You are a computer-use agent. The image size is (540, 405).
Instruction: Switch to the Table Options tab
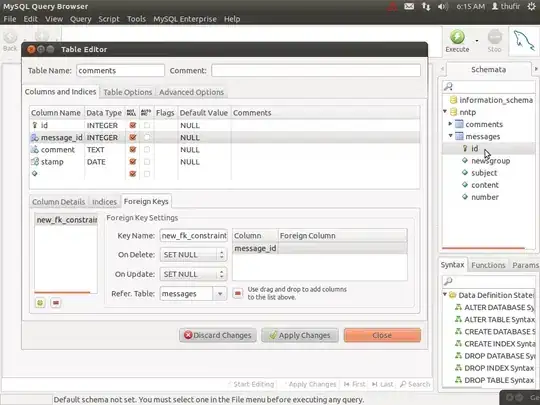[127, 92]
